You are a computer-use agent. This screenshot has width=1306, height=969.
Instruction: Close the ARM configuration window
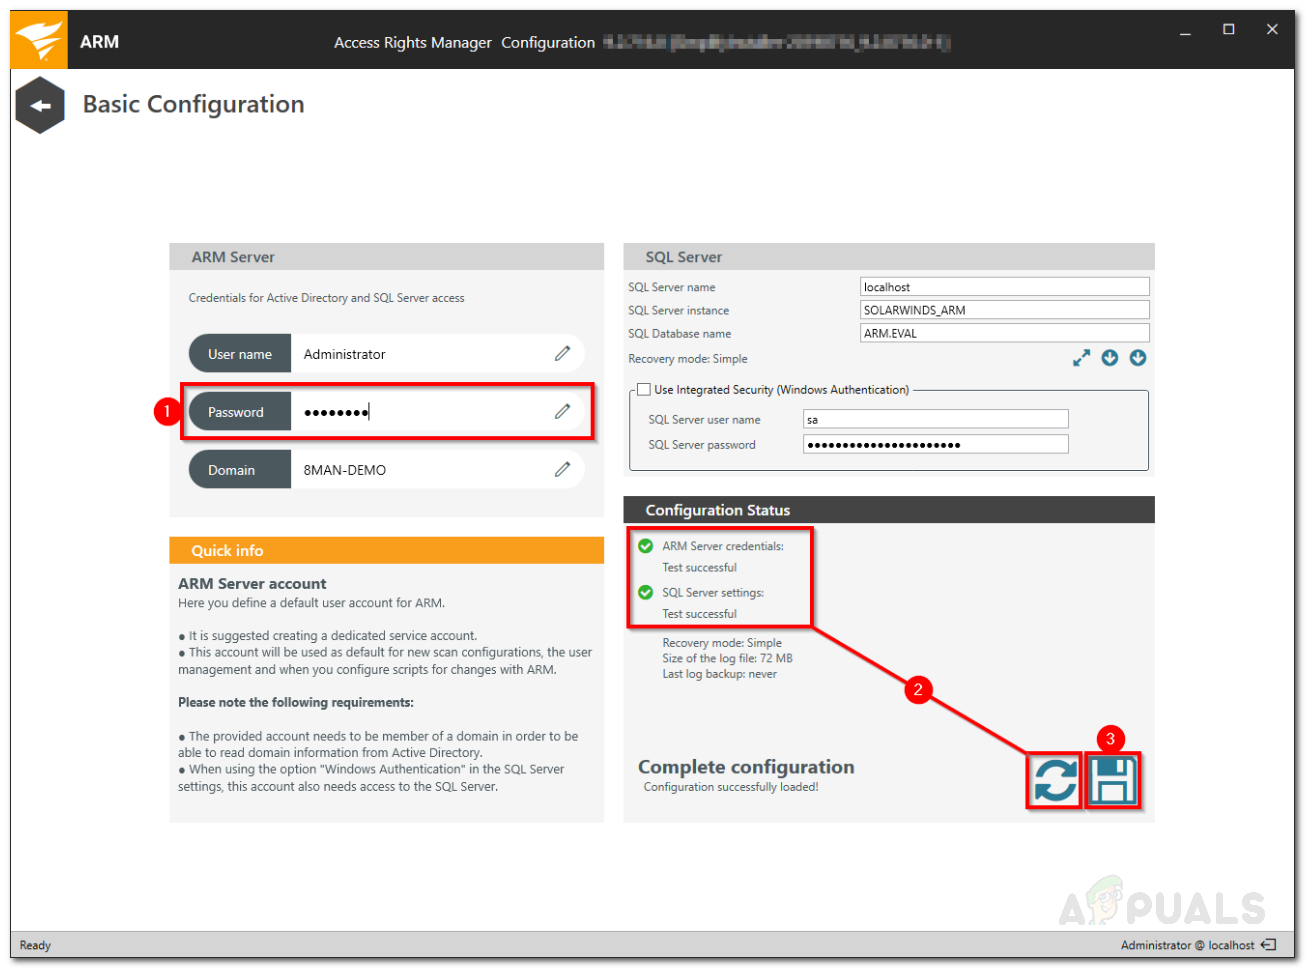1272,30
